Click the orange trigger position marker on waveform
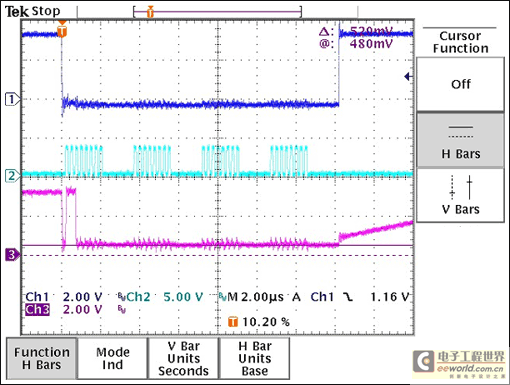Viewport: 510px width, 385px height. pyautogui.click(x=62, y=30)
